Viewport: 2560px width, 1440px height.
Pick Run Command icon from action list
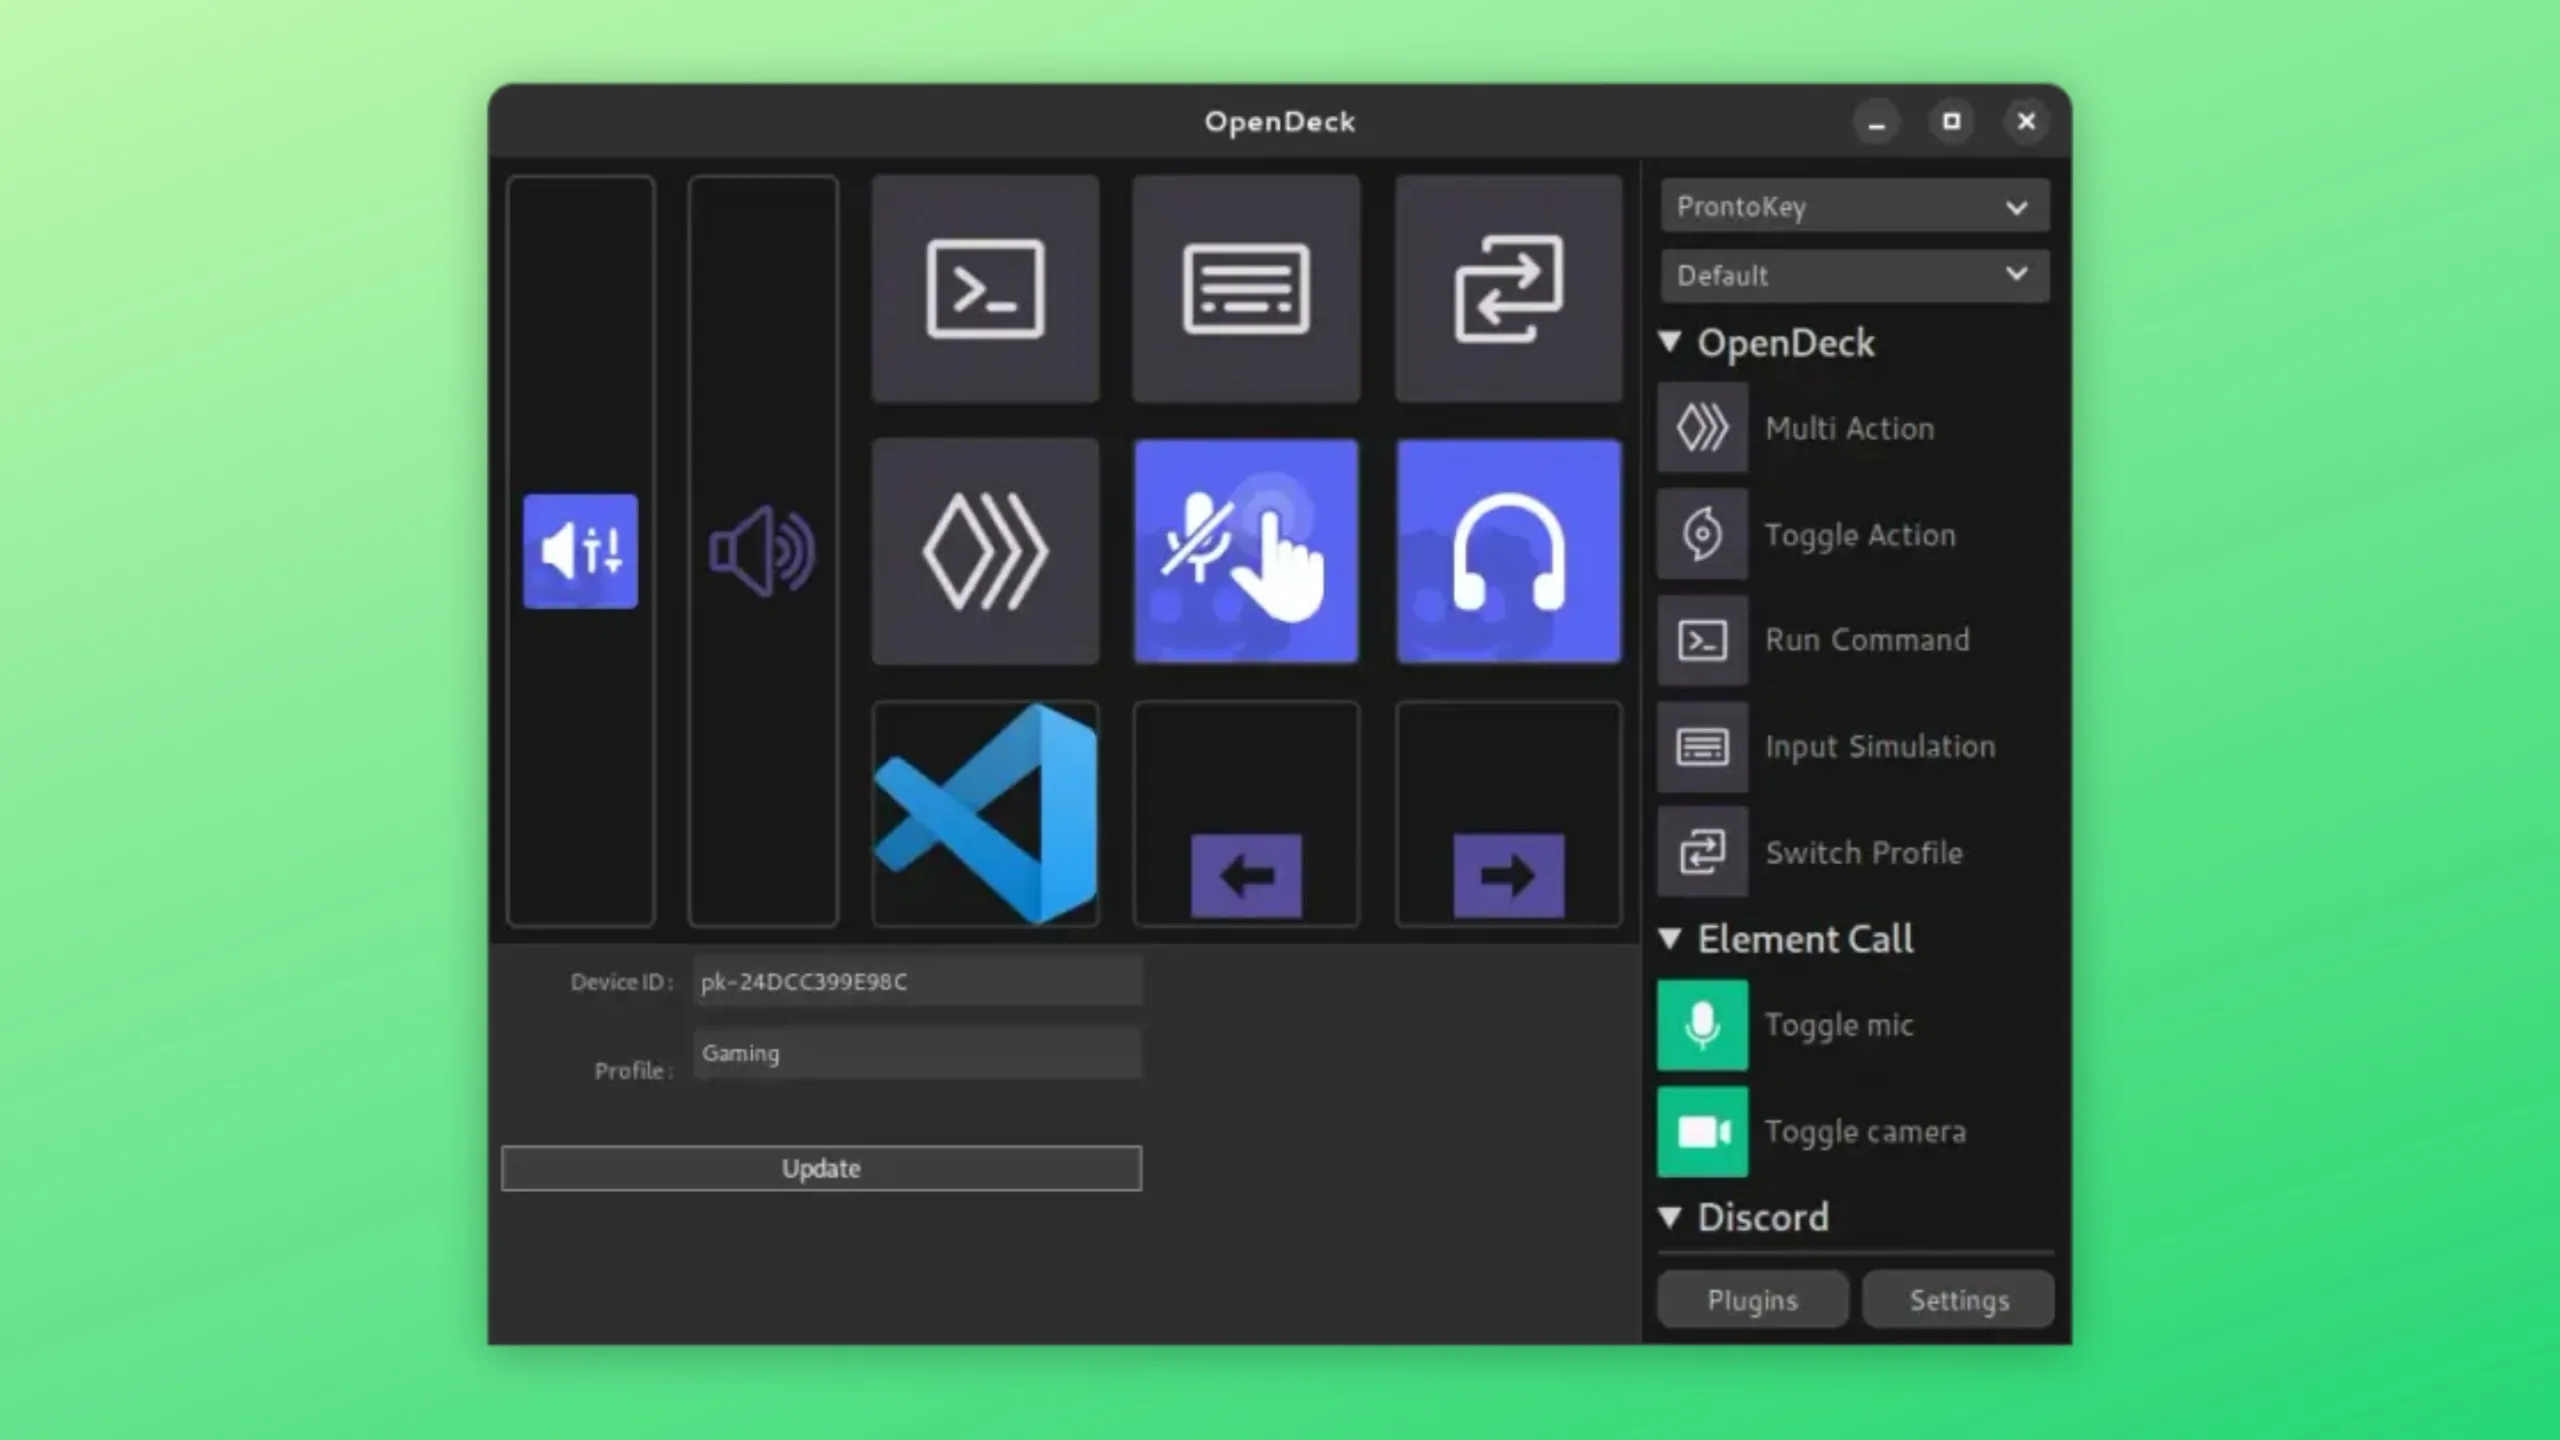tap(1702, 640)
